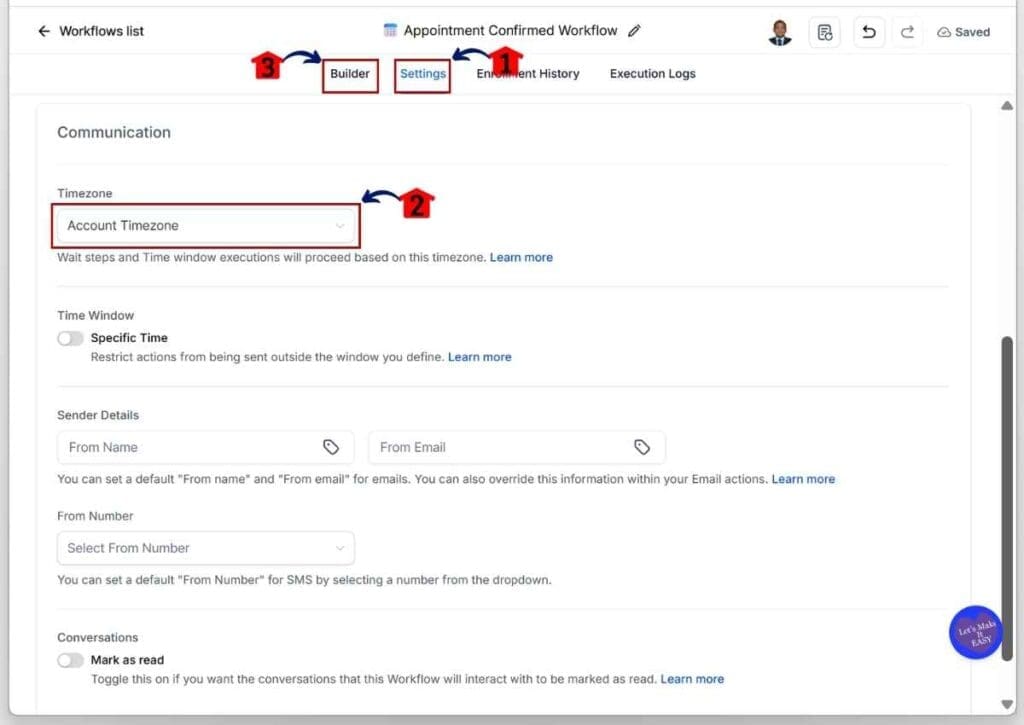Screen dimensions: 1024x725
Task: Click the Conversations label
Action: point(97,637)
